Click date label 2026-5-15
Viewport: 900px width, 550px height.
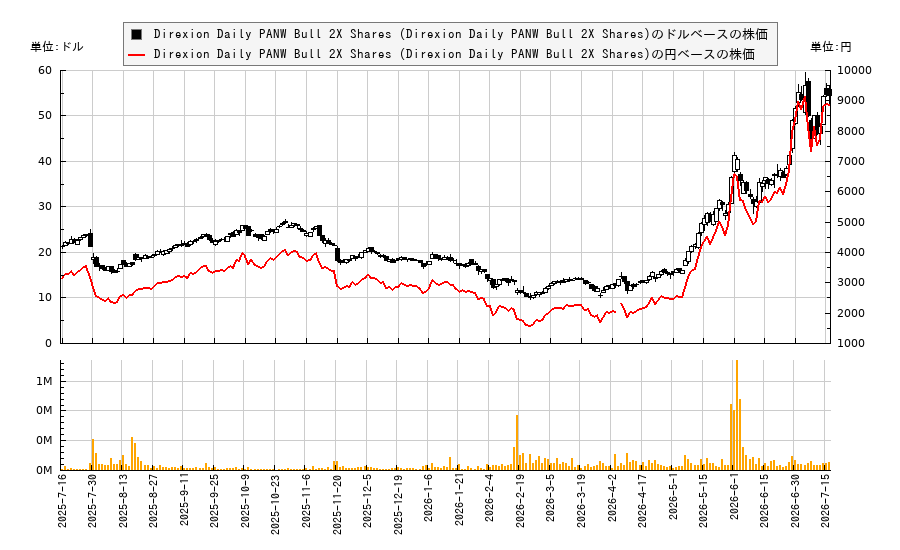(704, 501)
